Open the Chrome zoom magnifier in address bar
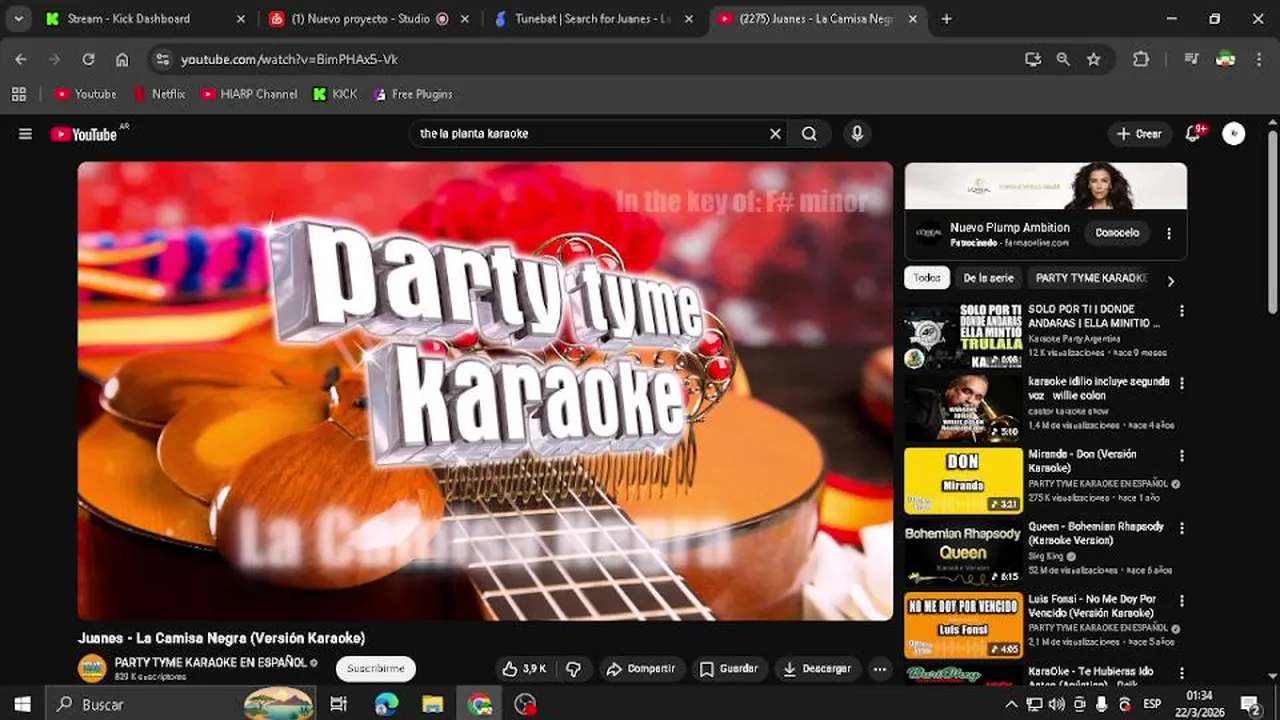 pyautogui.click(x=1063, y=60)
